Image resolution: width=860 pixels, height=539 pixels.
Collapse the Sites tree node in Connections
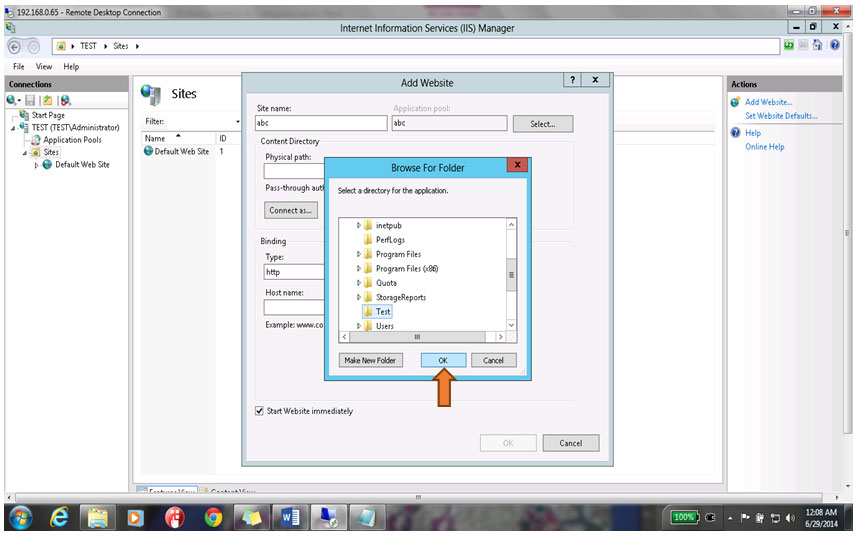pyautogui.click(x=25, y=153)
